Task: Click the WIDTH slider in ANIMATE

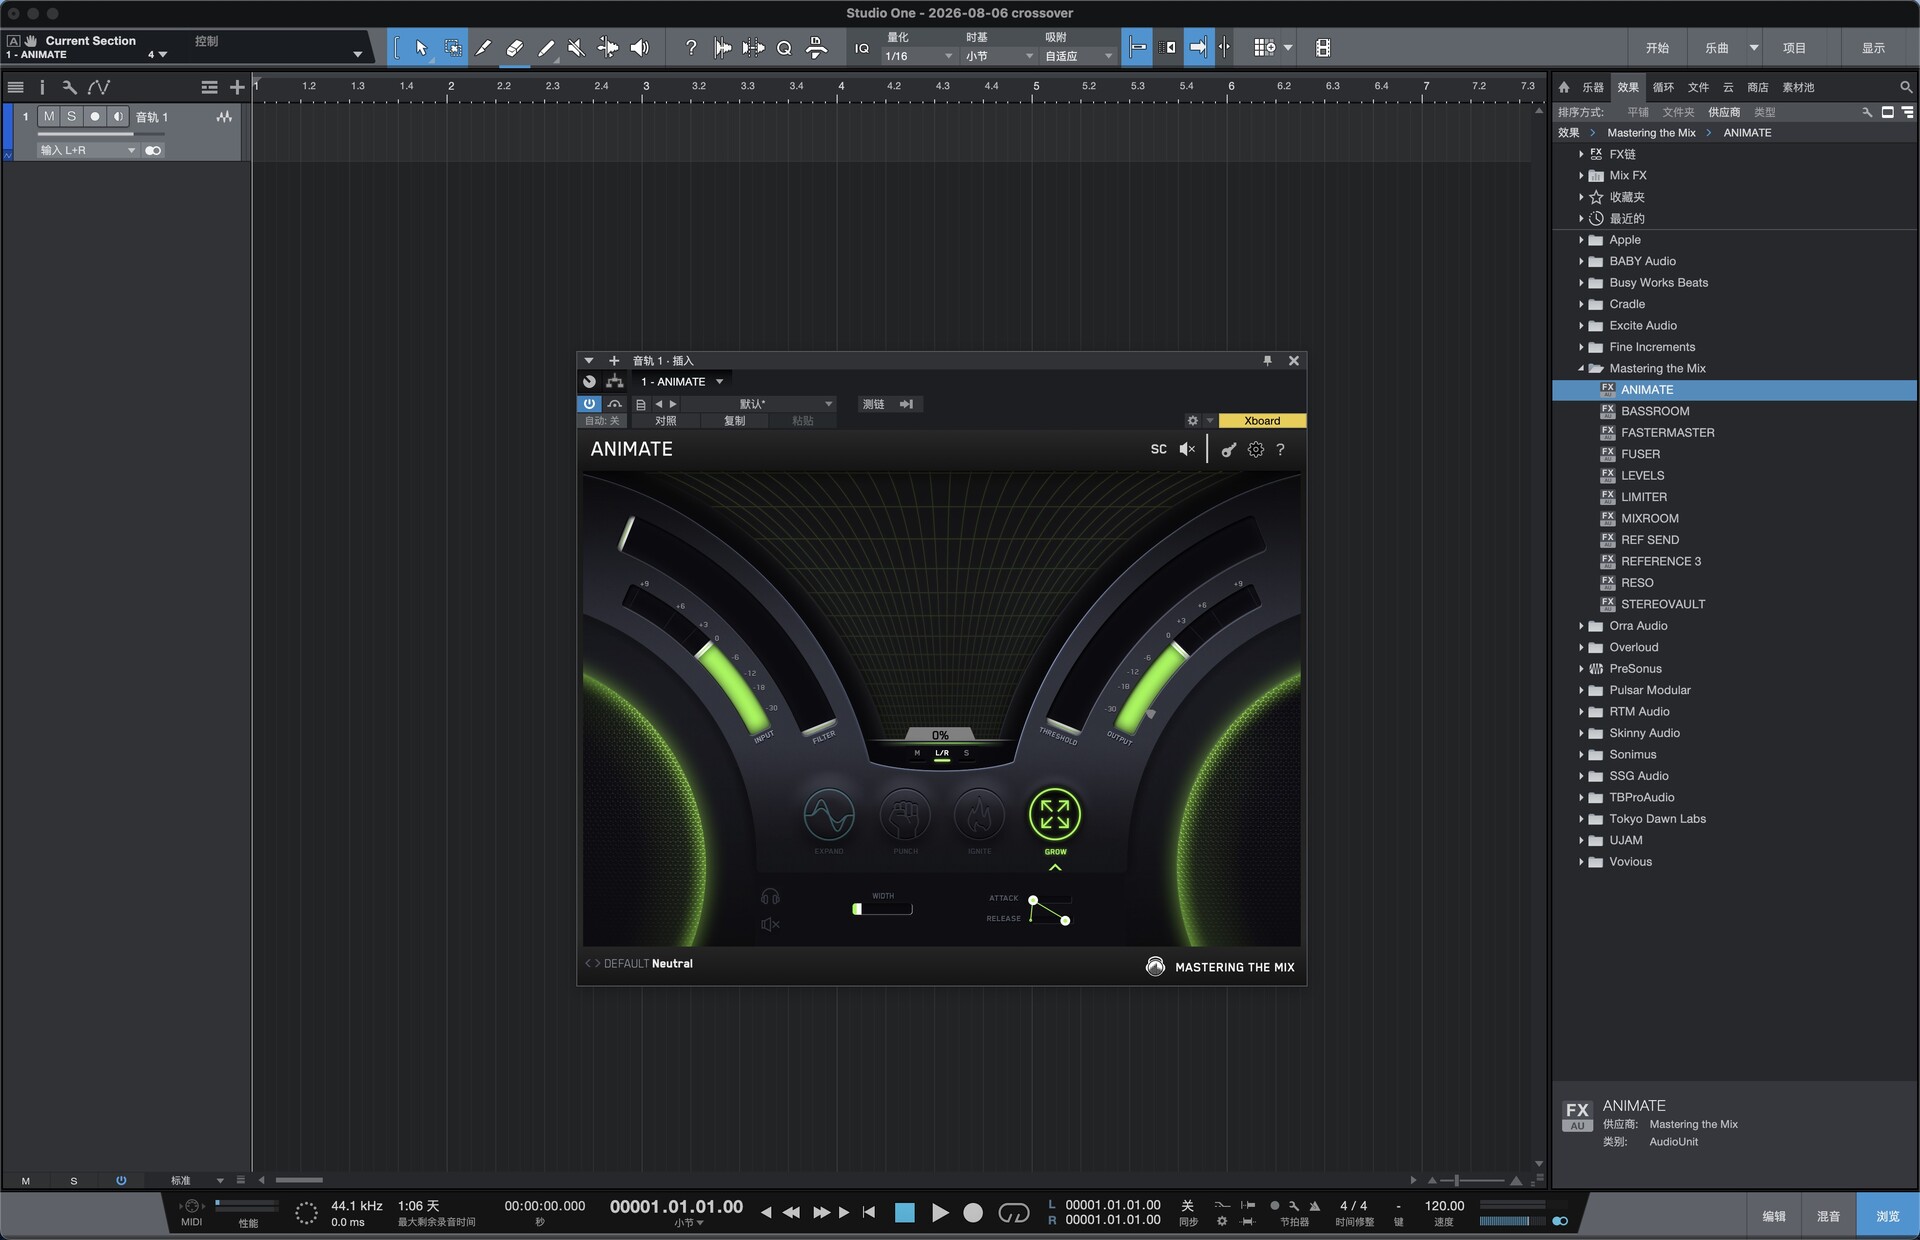Action: pos(882,909)
